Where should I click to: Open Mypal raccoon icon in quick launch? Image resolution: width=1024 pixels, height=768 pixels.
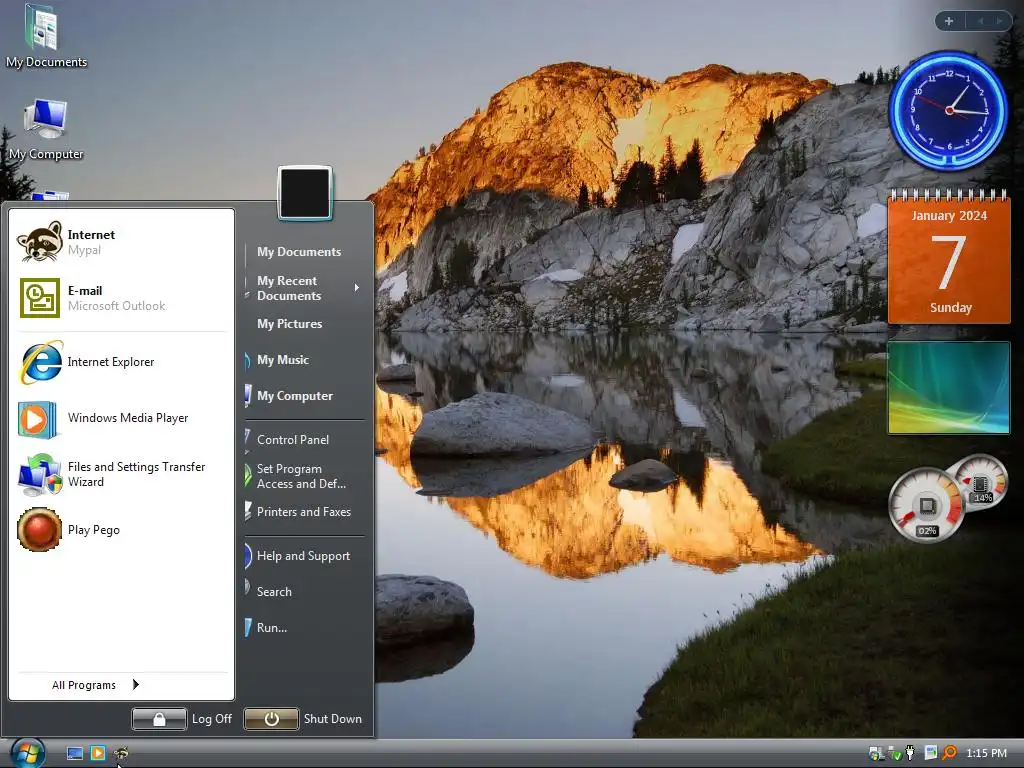point(121,754)
